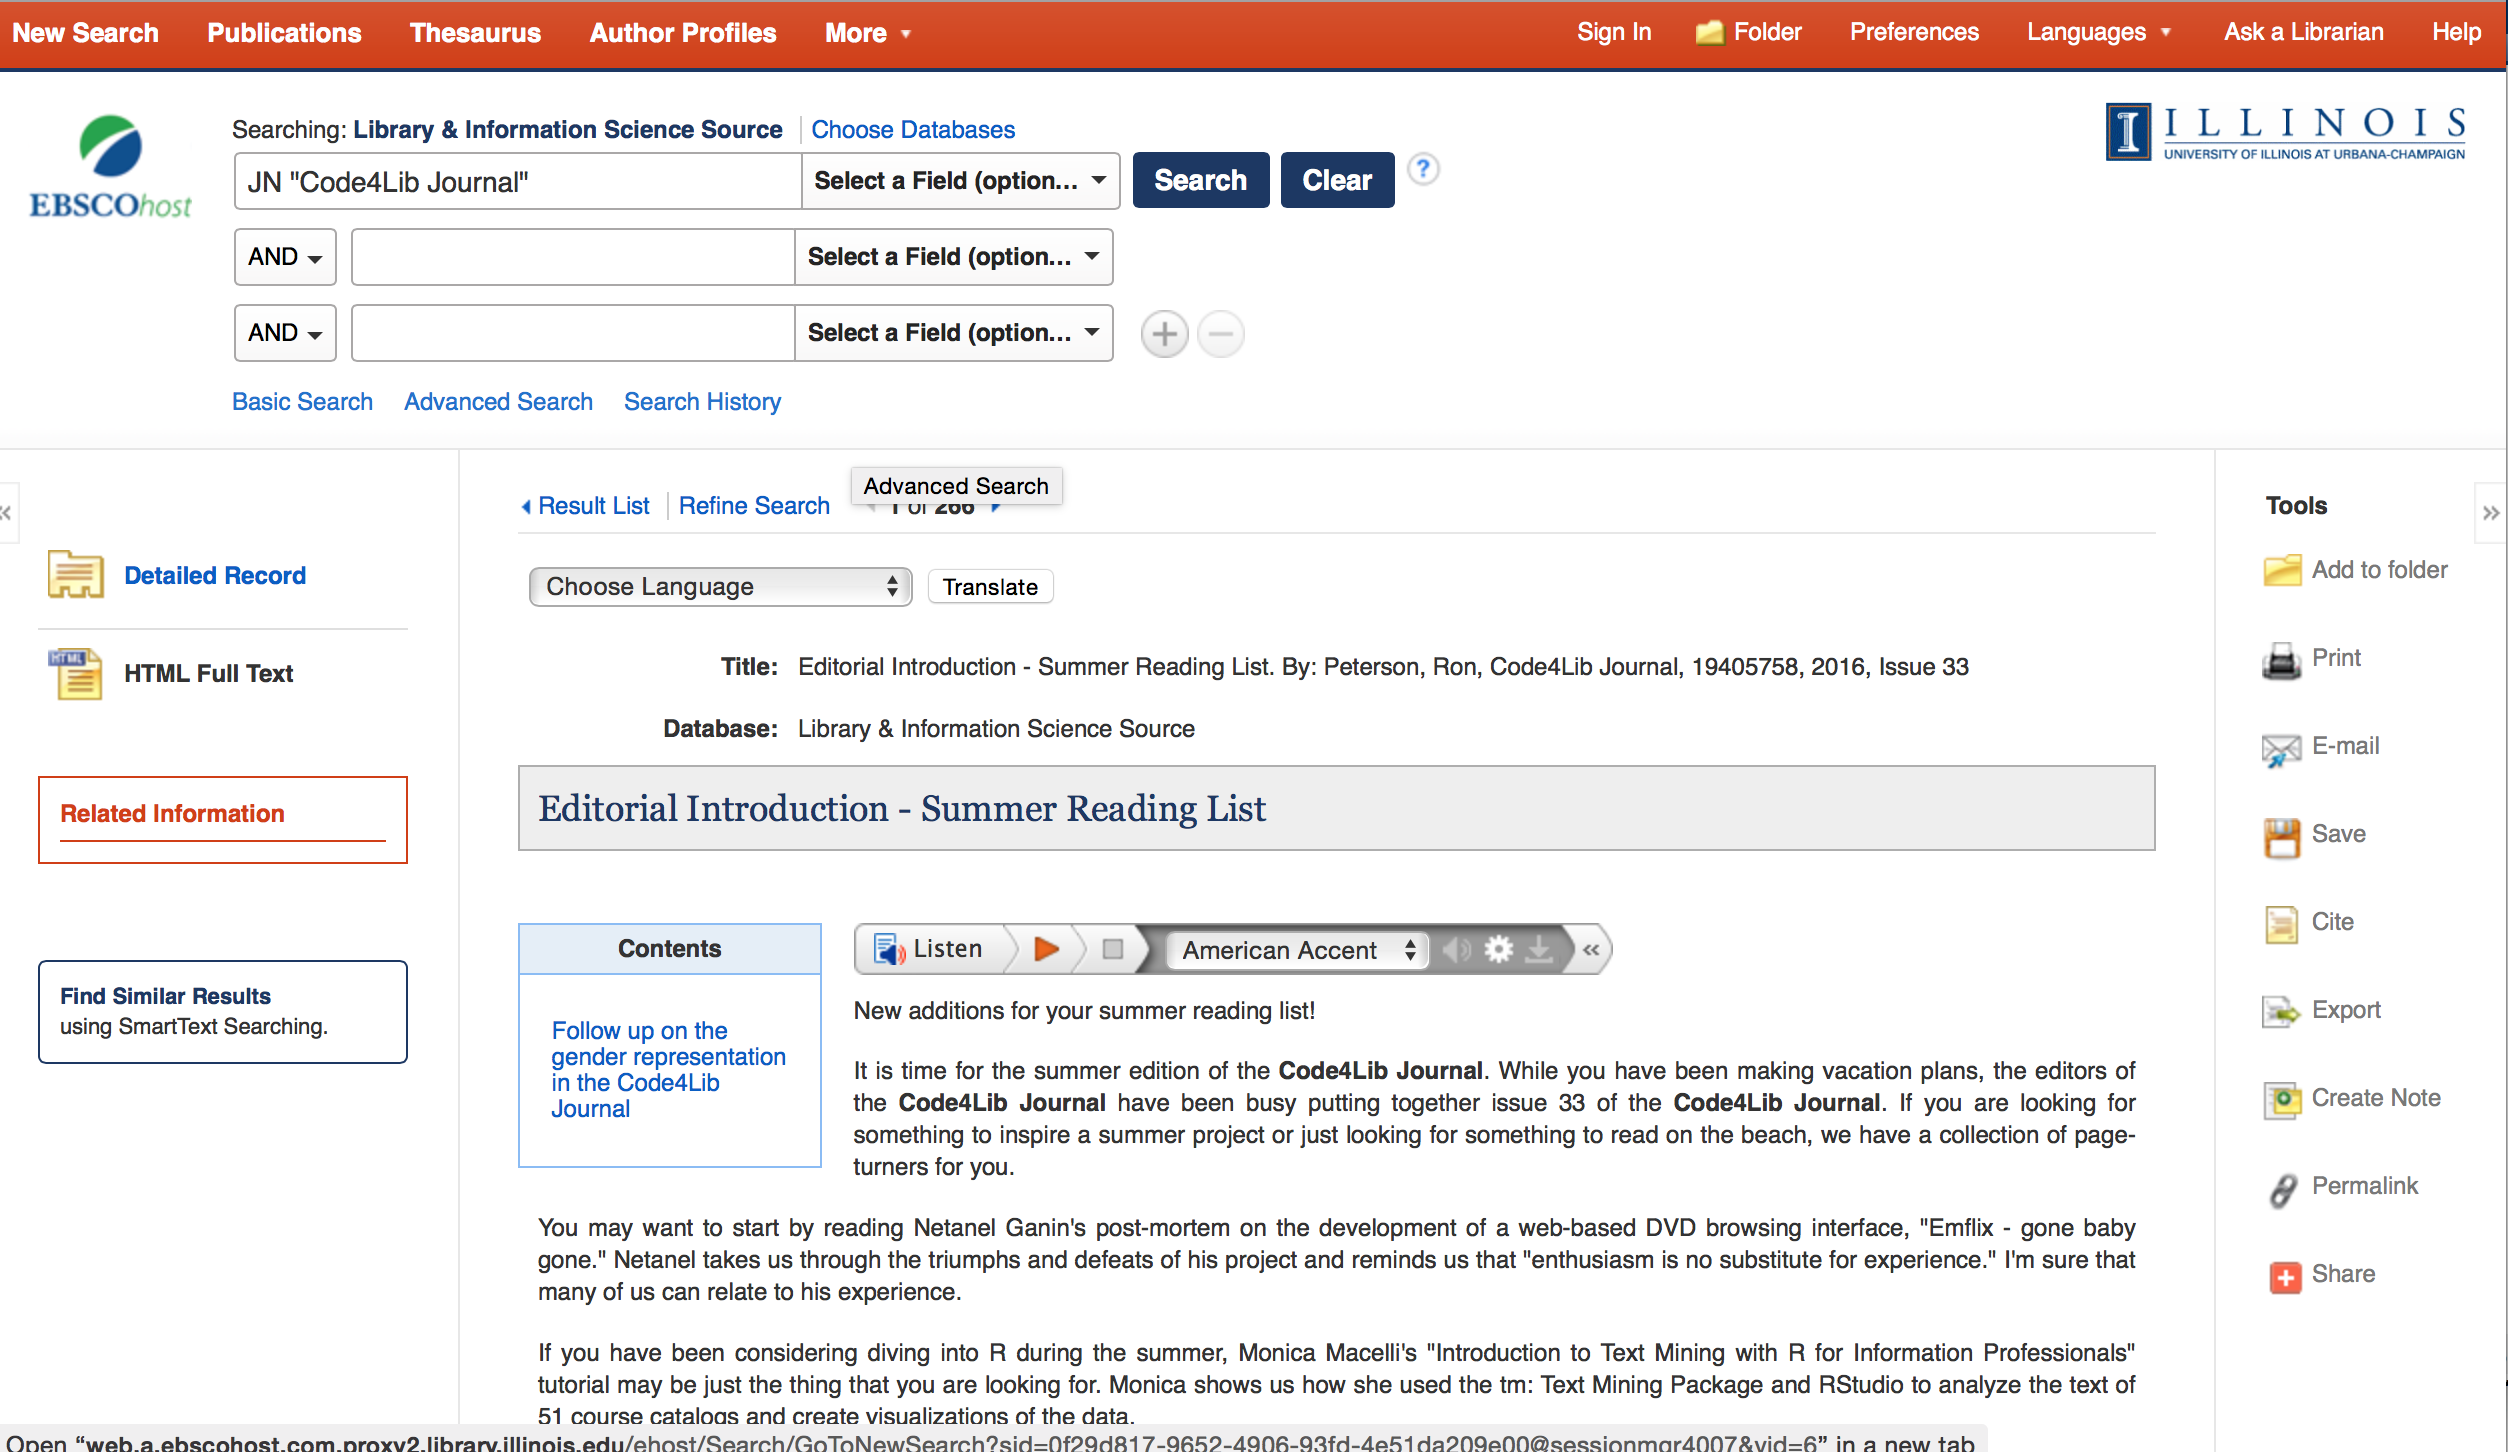Open third row Select a Field dropdown
This screenshot has height=1452, width=2508.
pyautogui.click(x=953, y=333)
